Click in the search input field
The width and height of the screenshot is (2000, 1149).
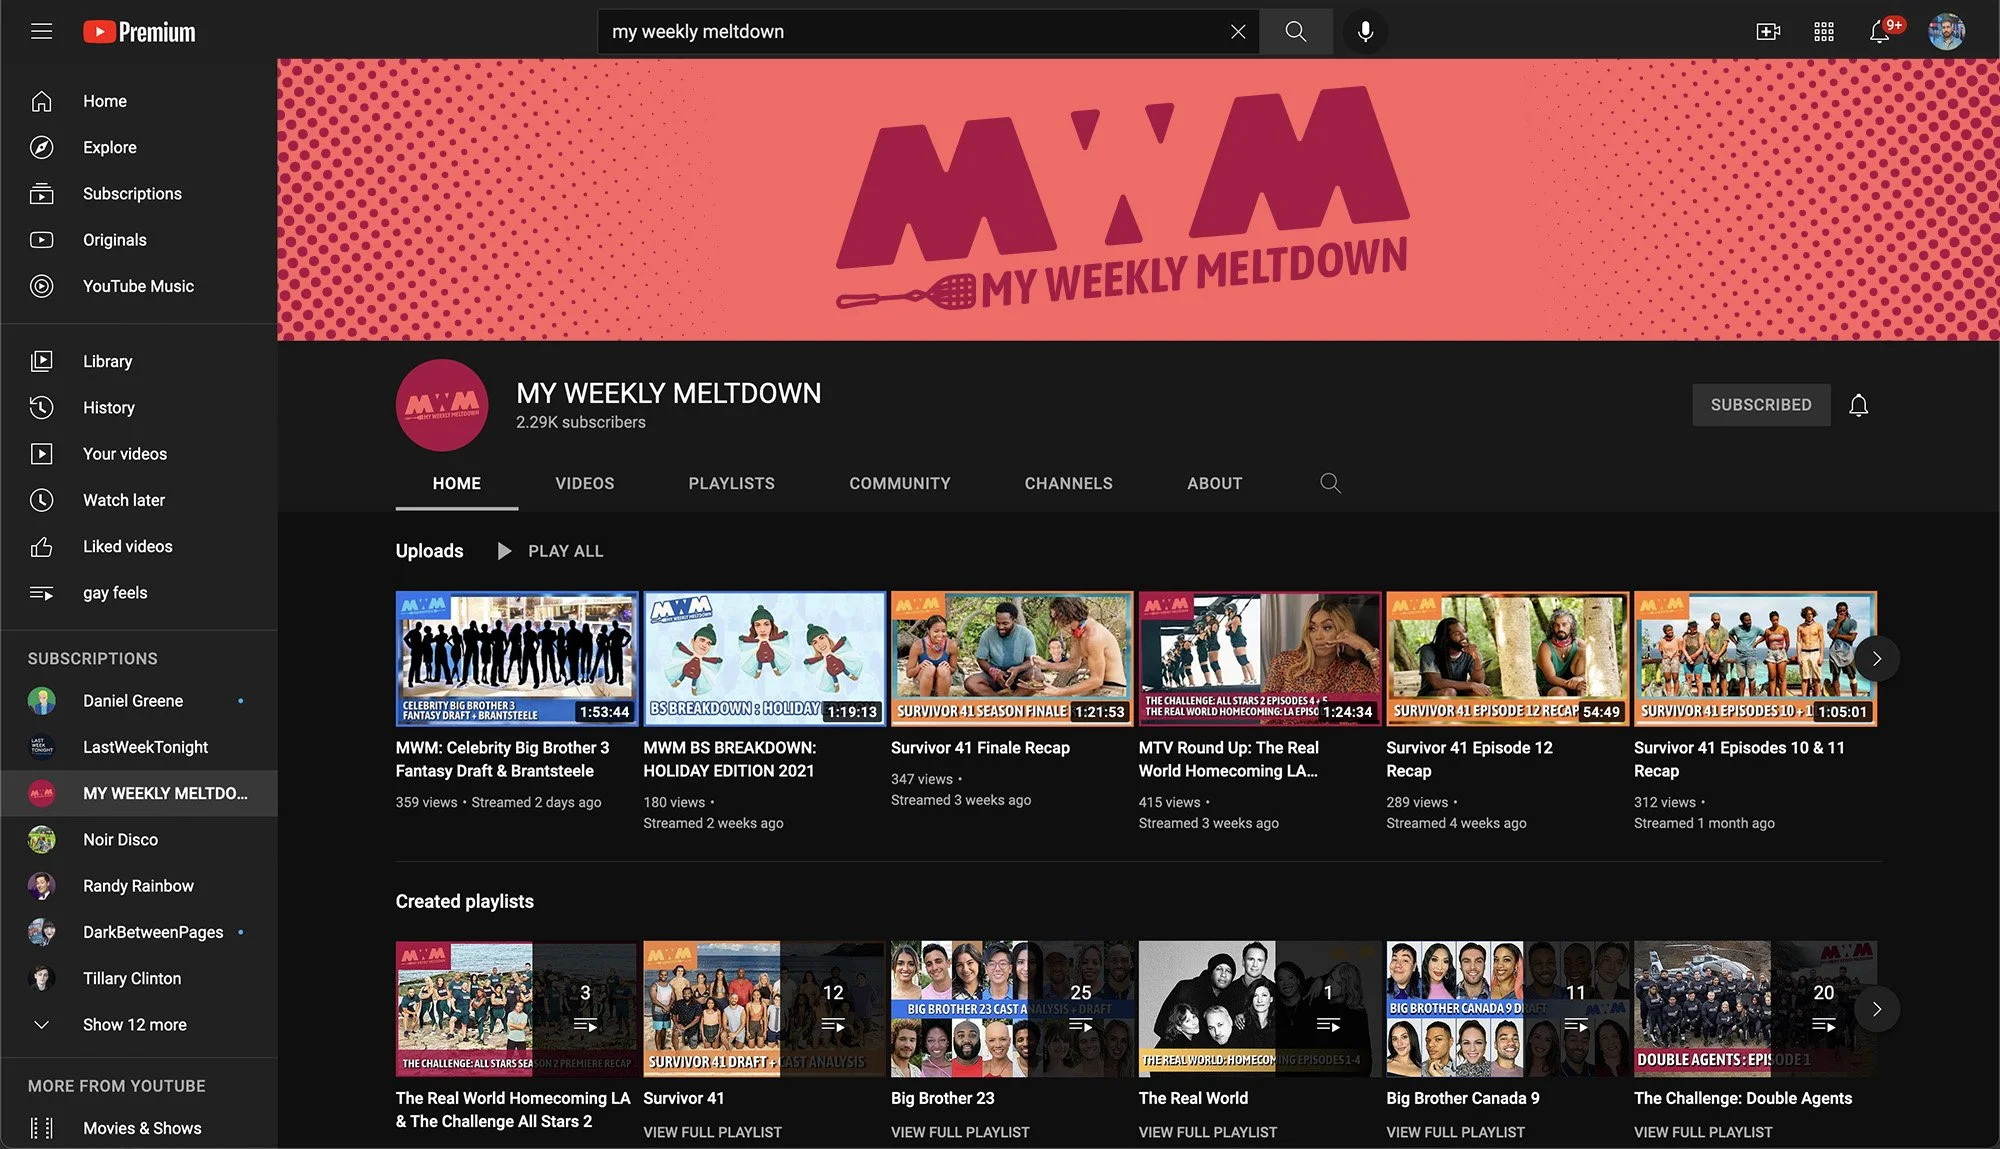[x=900, y=31]
